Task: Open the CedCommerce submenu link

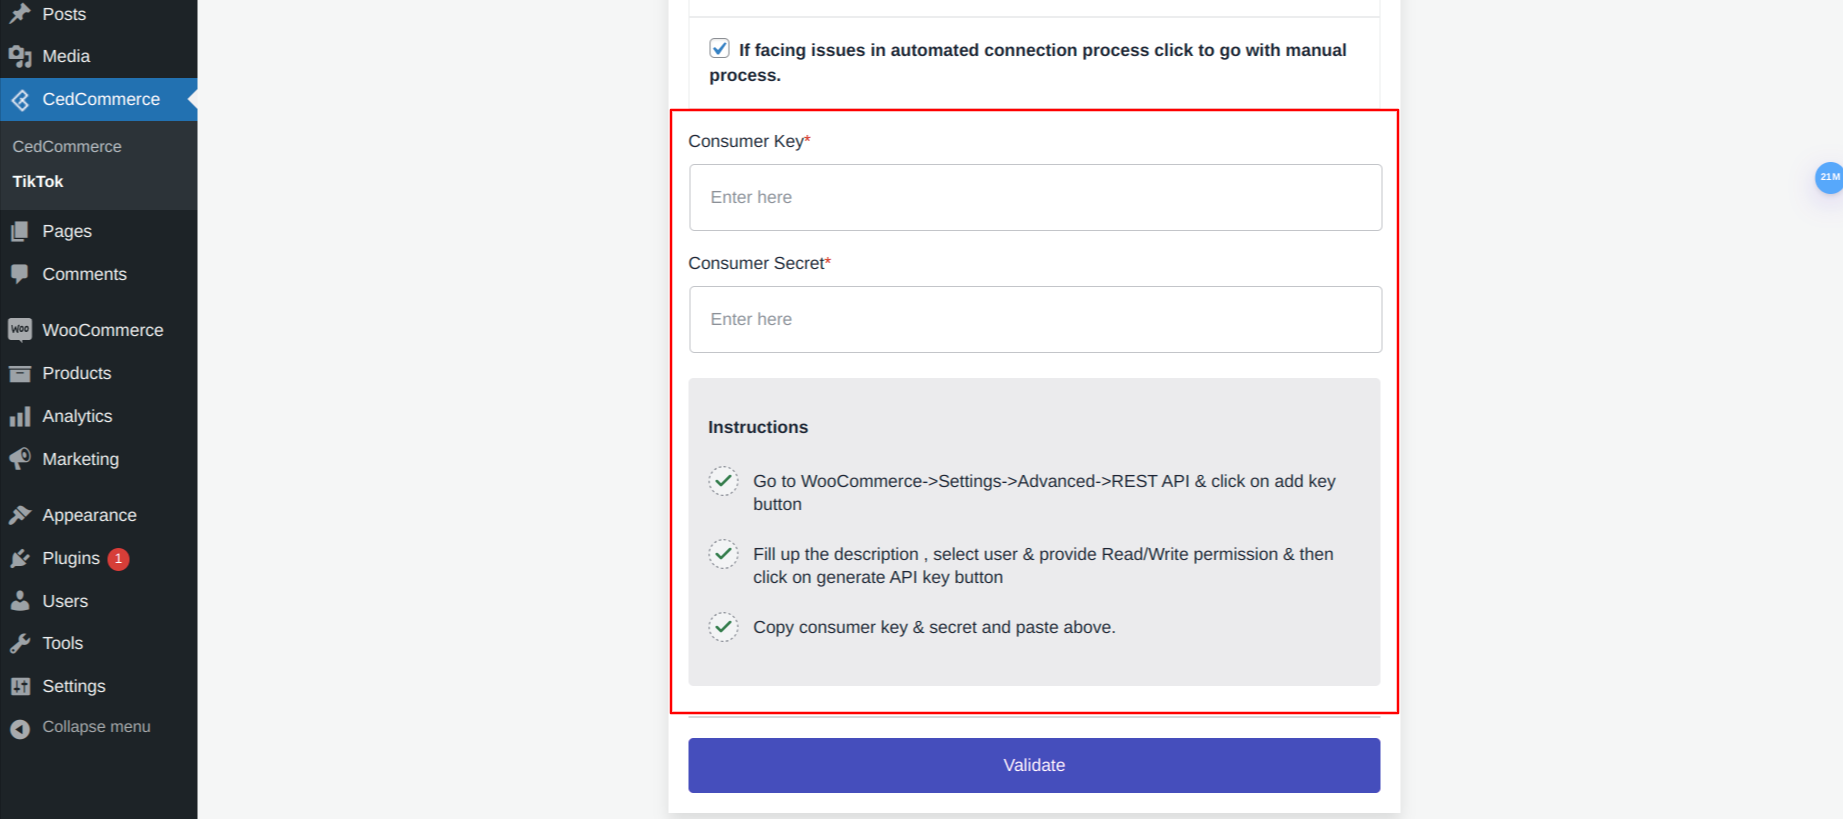Action: 67,146
